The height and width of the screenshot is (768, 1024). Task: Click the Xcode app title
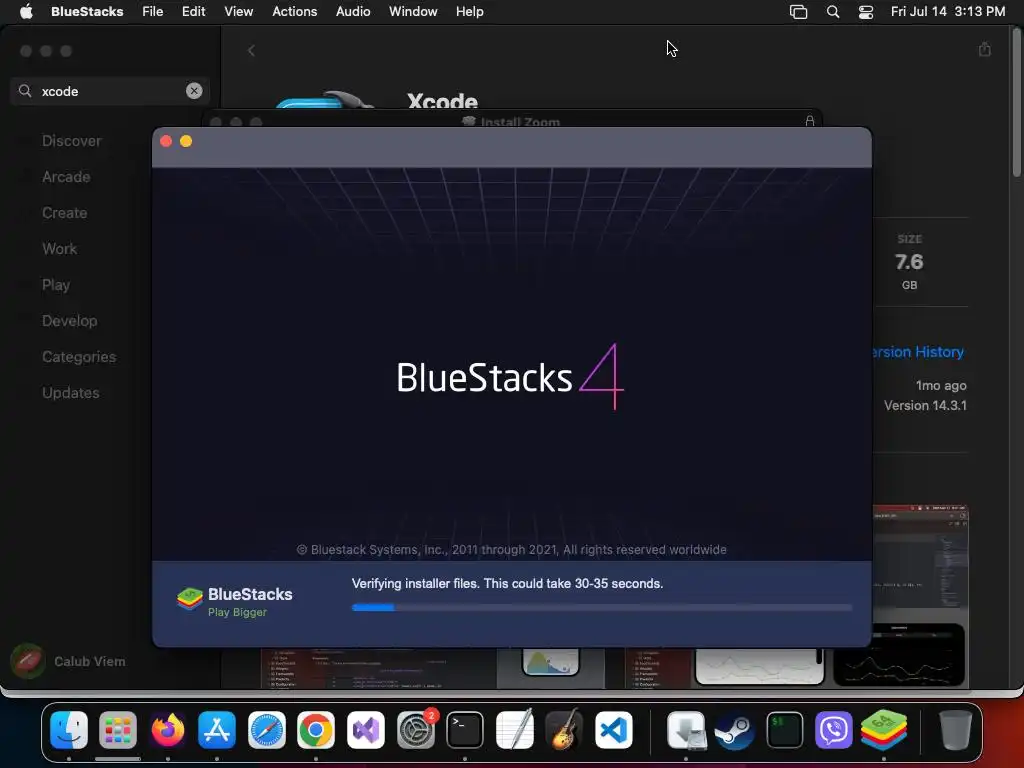pos(442,100)
